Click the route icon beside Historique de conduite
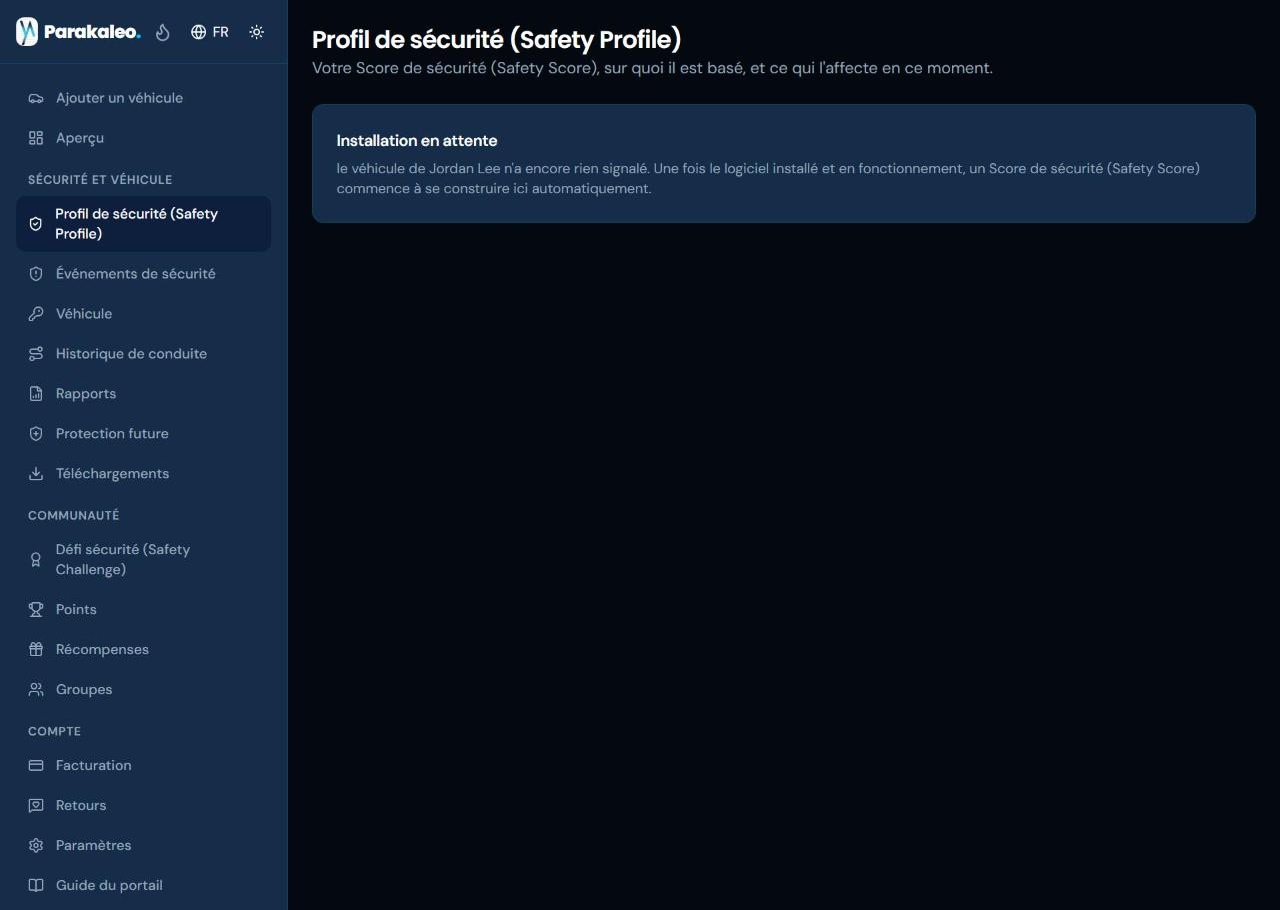This screenshot has width=1280, height=910. tap(36, 354)
